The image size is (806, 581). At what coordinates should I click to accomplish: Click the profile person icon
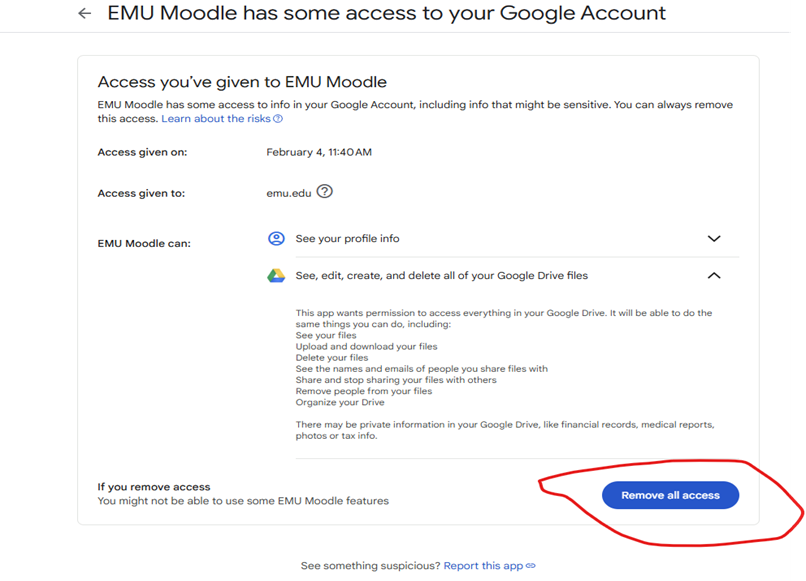click(x=276, y=239)
